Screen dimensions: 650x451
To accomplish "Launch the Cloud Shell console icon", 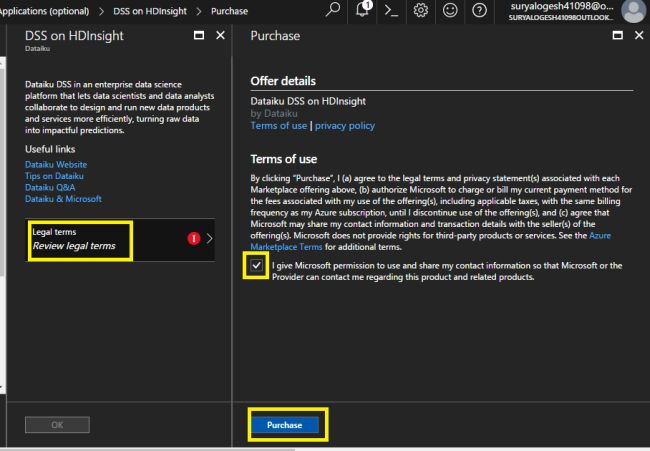I will point(391,10).
